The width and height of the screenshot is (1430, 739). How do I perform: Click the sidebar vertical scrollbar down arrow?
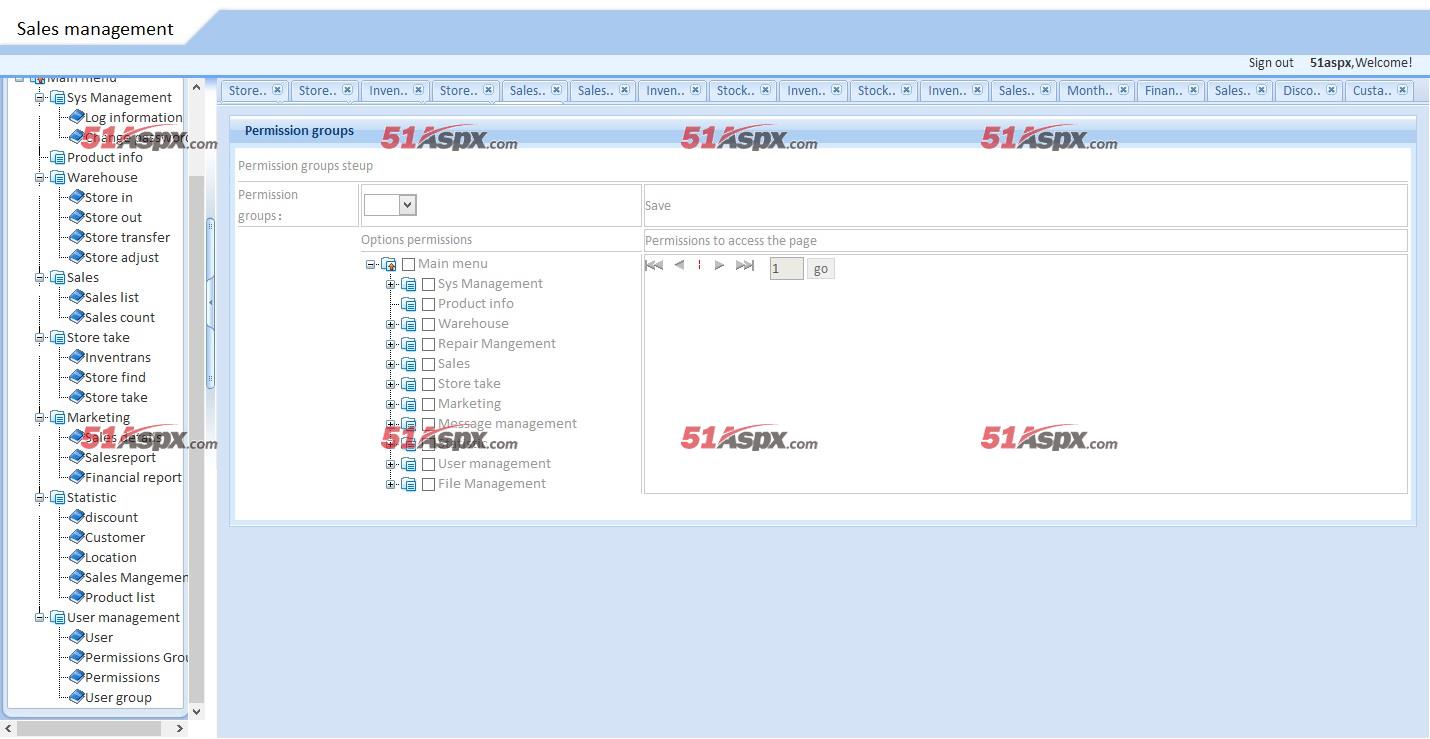pos(196,711)
